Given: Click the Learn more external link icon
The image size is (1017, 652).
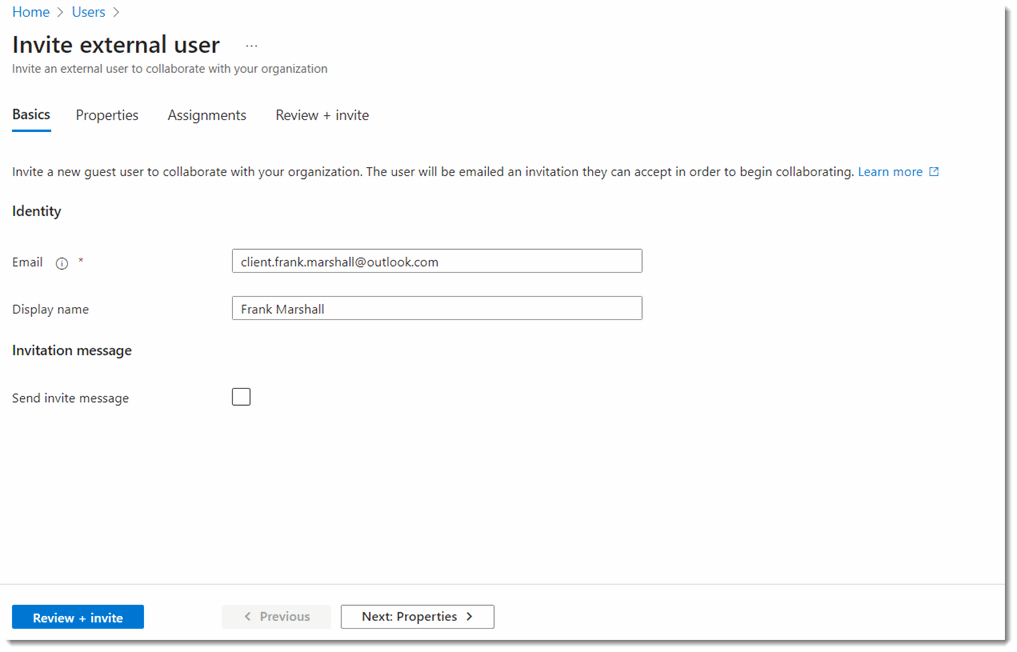Looking at the screenshot, I should coord(934,172).
